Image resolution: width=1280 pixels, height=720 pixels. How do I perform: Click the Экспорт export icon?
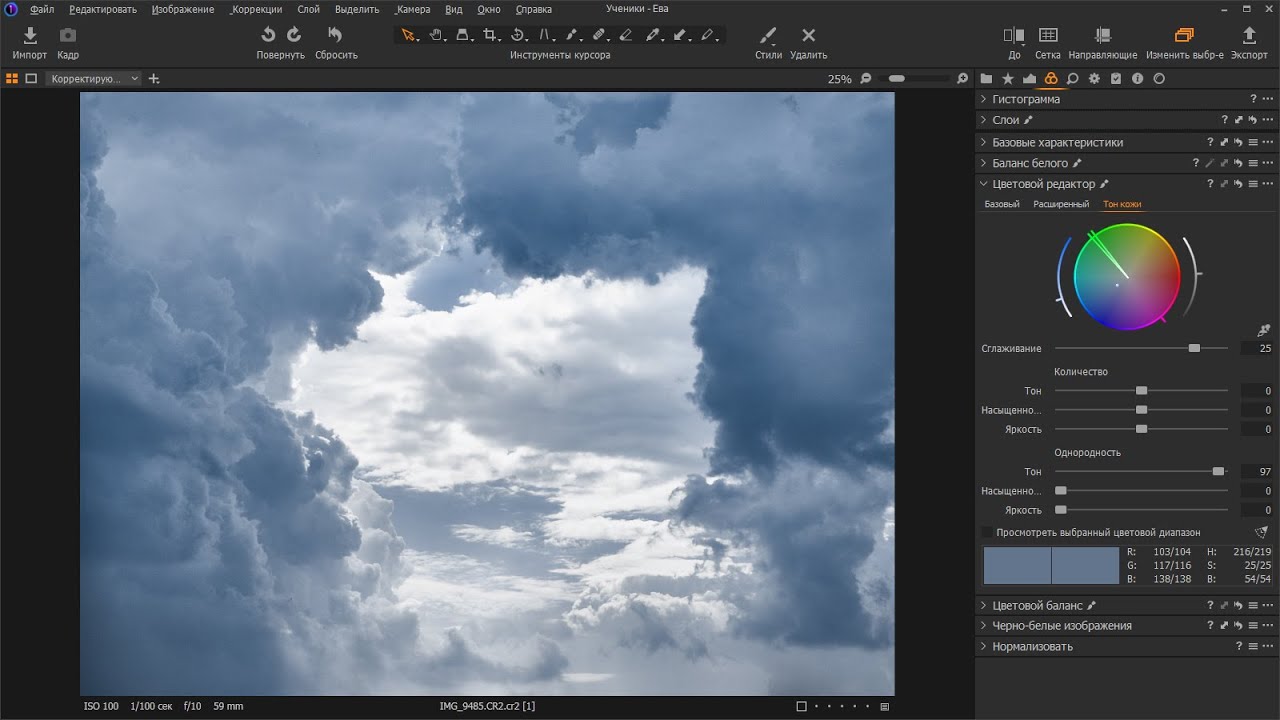(x=1249, y=35)
